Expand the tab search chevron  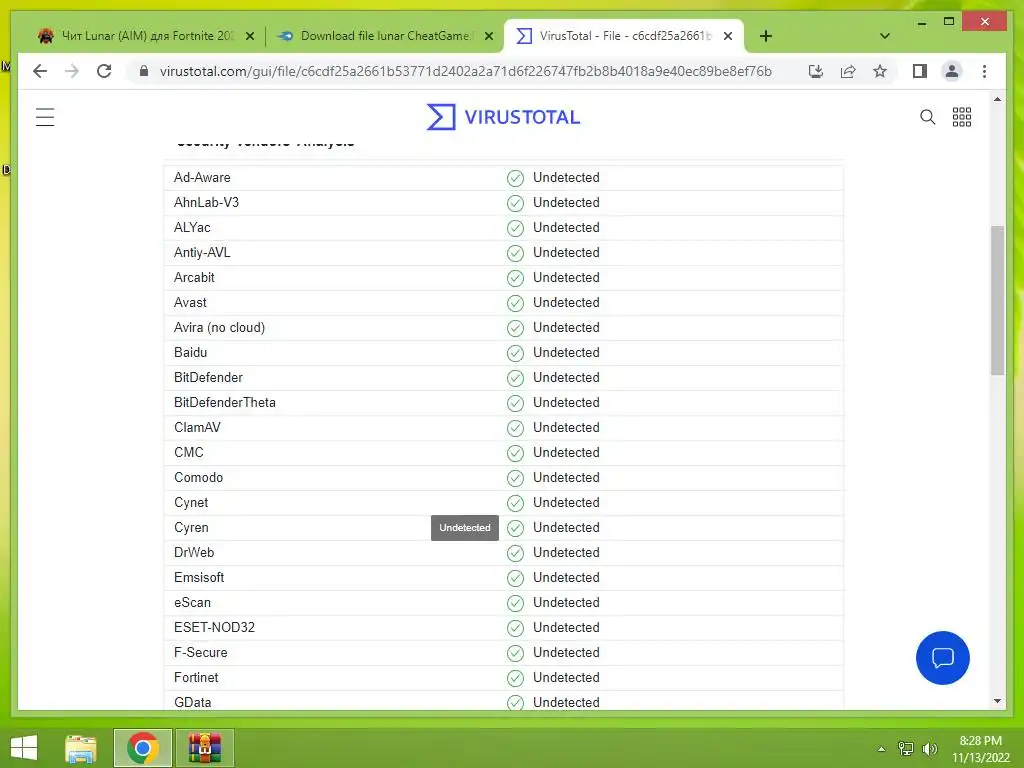point(885,36)
